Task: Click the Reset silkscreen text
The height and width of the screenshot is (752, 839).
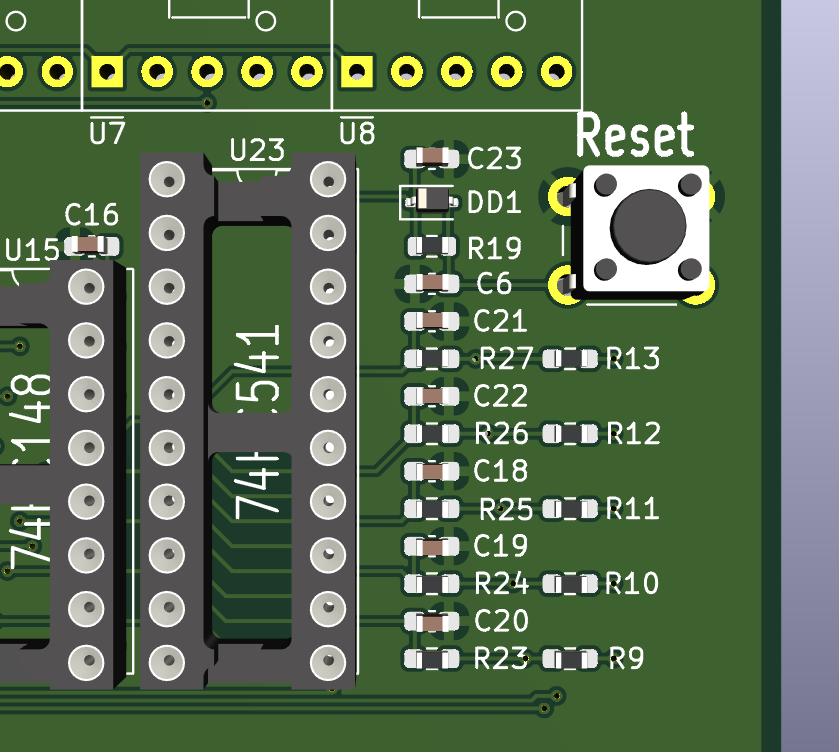Action: pos(635,135)
